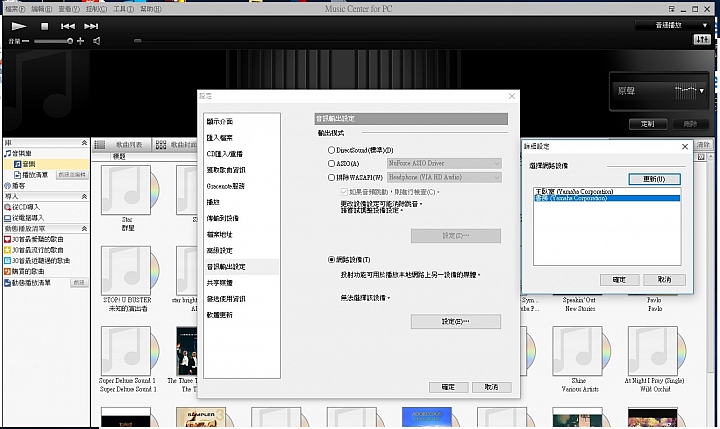Click the playback seek bar
Viewport: 720px width, 429px height.
pyautogui.click(x=285, y=41)
